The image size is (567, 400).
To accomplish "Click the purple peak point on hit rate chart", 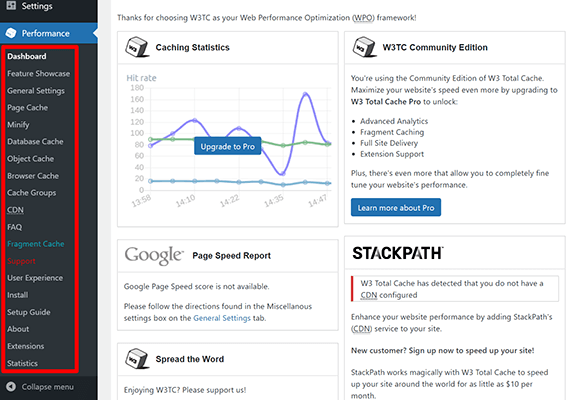I will click(x=305, y=94).
